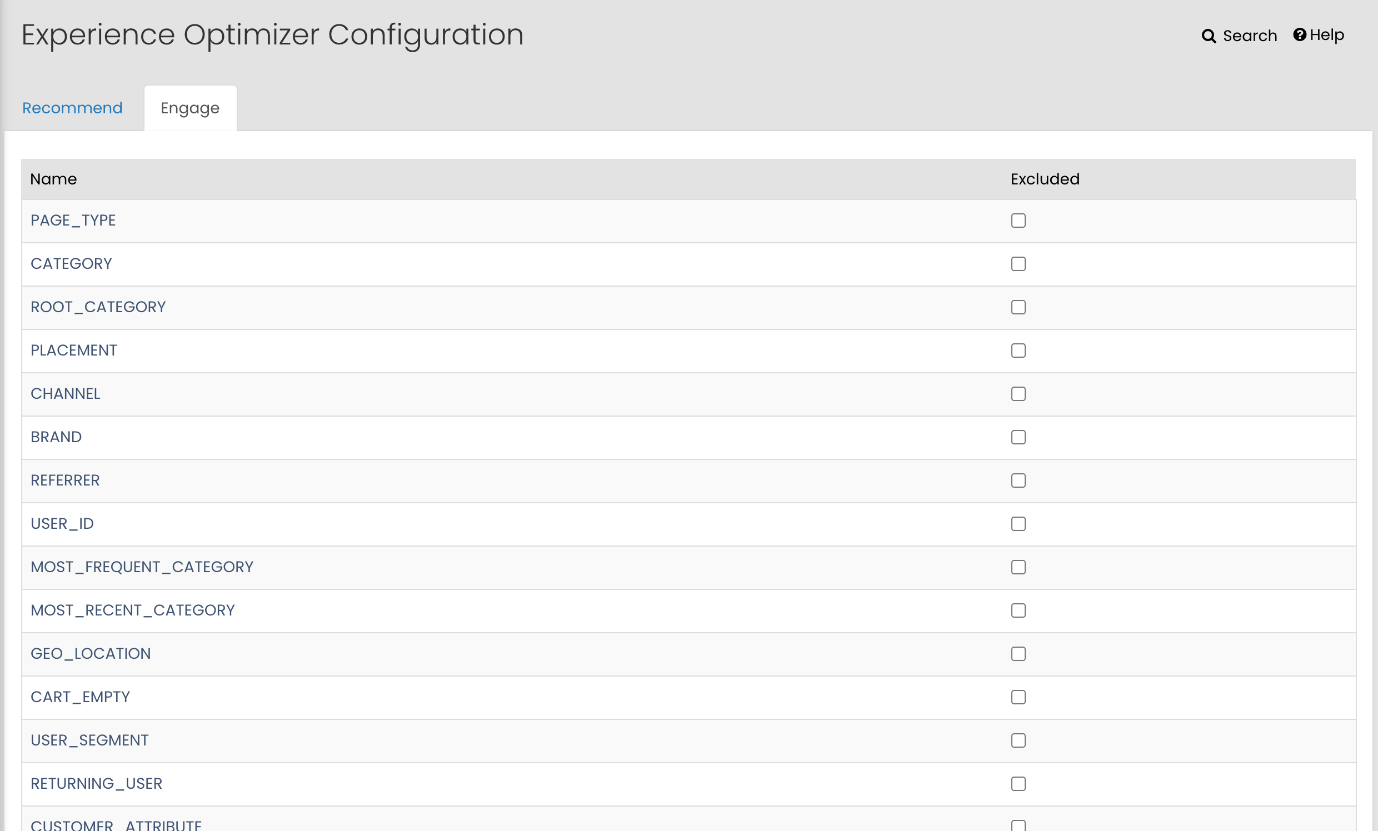Toggle the USER_ID Excluded checkbox
1378x831 pixels.
pos(1018,524)
